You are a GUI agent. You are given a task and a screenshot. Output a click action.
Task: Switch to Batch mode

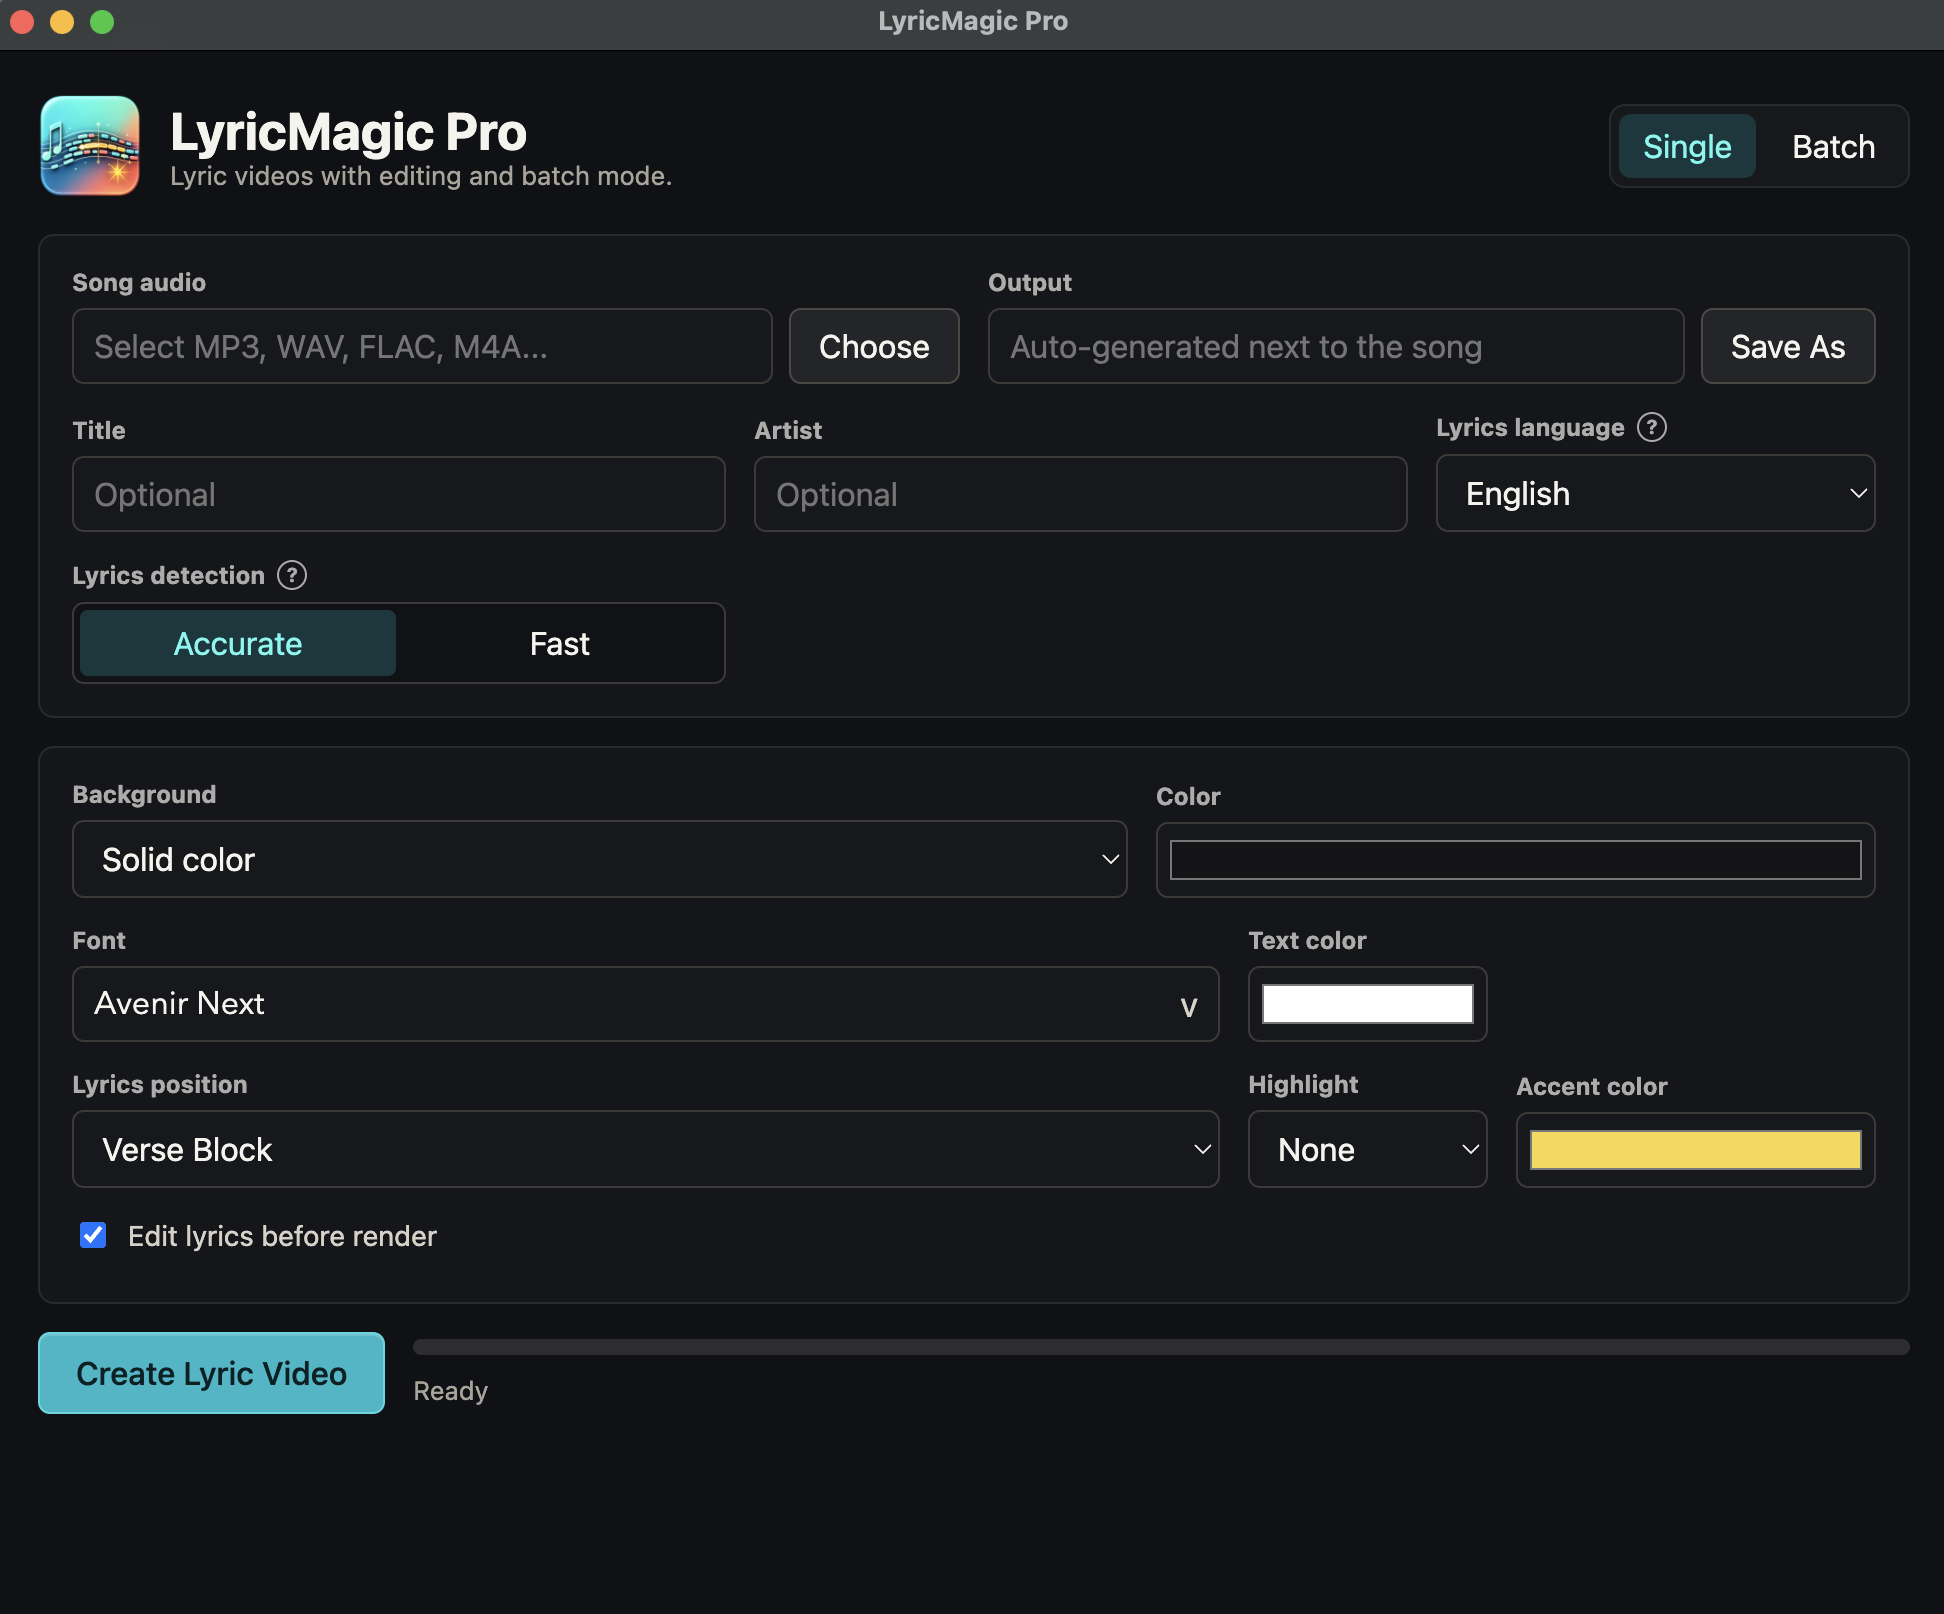click(1833, 146)
